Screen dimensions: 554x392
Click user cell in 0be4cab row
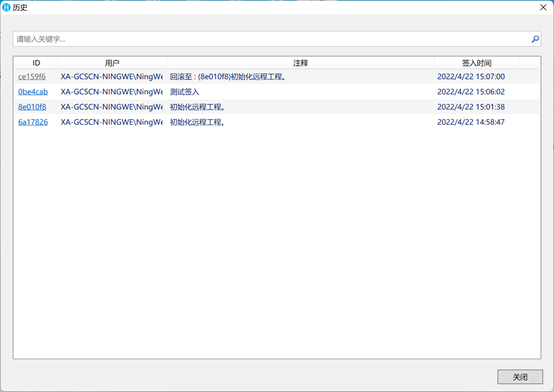pos(112,92)
